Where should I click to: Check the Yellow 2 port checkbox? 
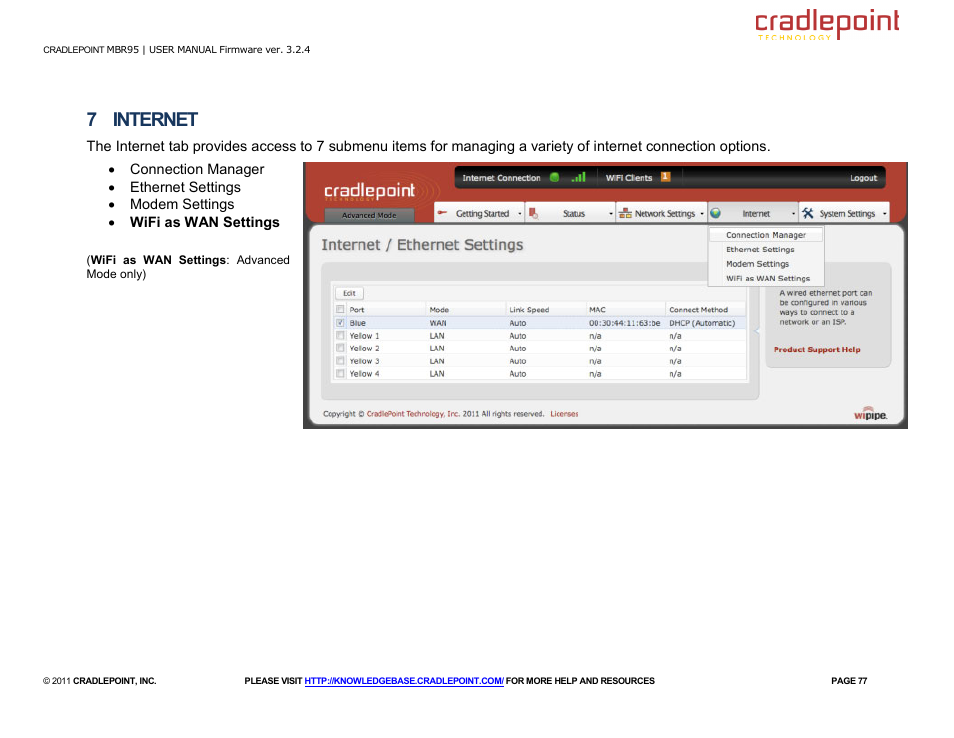coord(340,348)
